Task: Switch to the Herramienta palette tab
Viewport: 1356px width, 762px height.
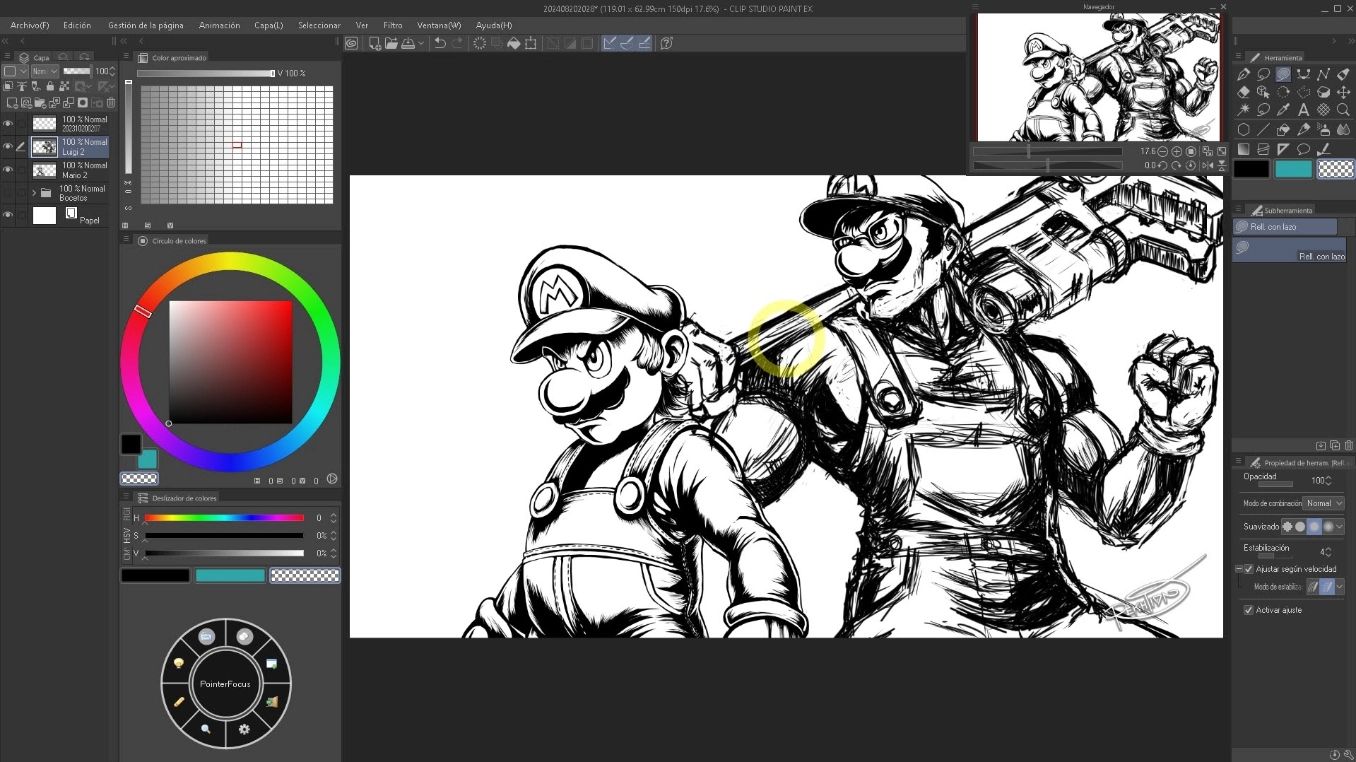Action: pyautogui.click(x=1277, y=57)
